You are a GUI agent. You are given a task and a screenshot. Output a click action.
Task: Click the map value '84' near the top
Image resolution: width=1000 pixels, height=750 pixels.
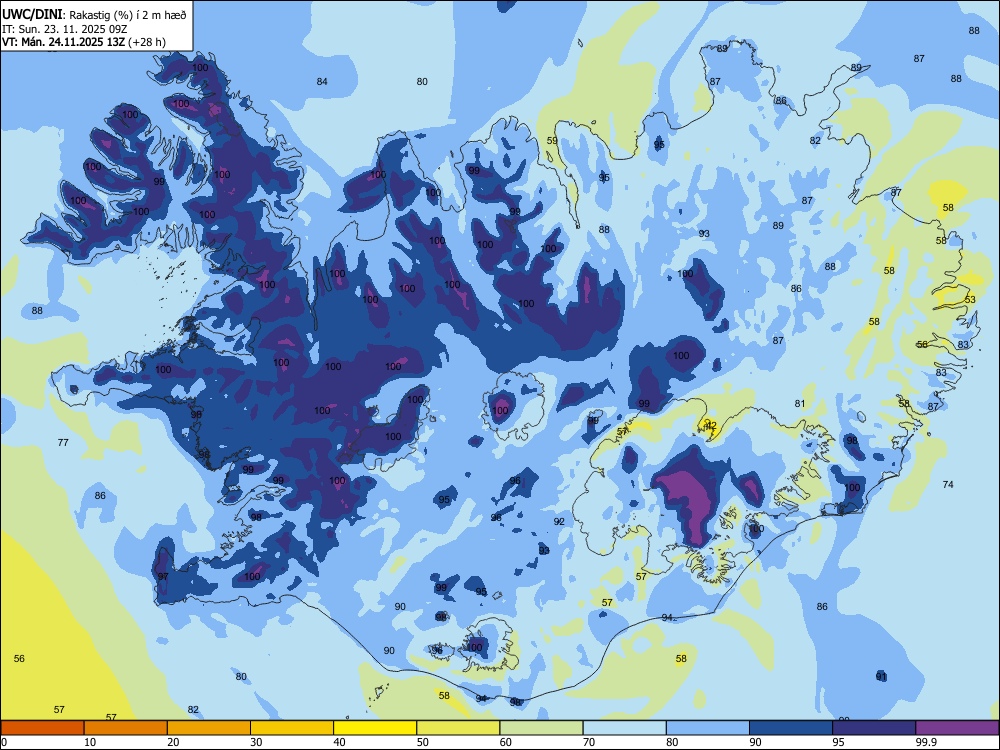point(322,82)
